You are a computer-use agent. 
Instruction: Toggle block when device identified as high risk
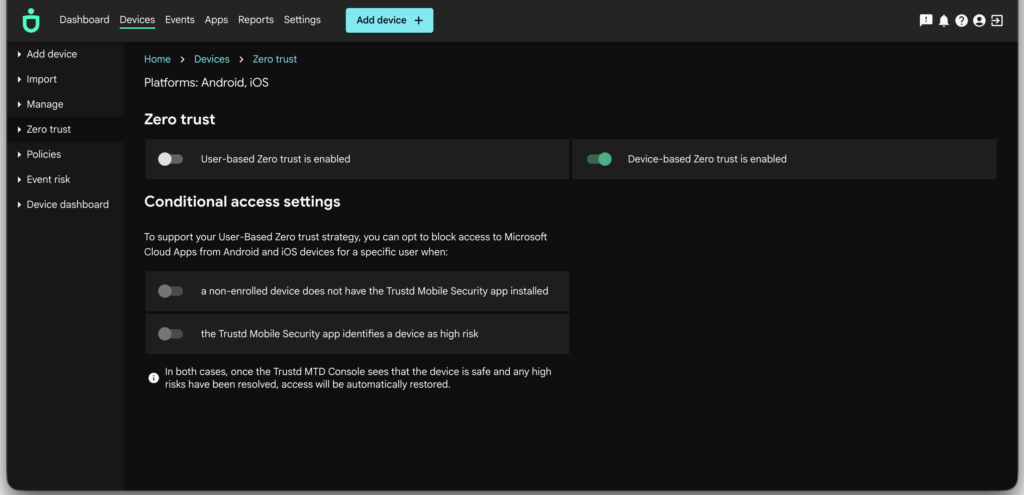171,334
